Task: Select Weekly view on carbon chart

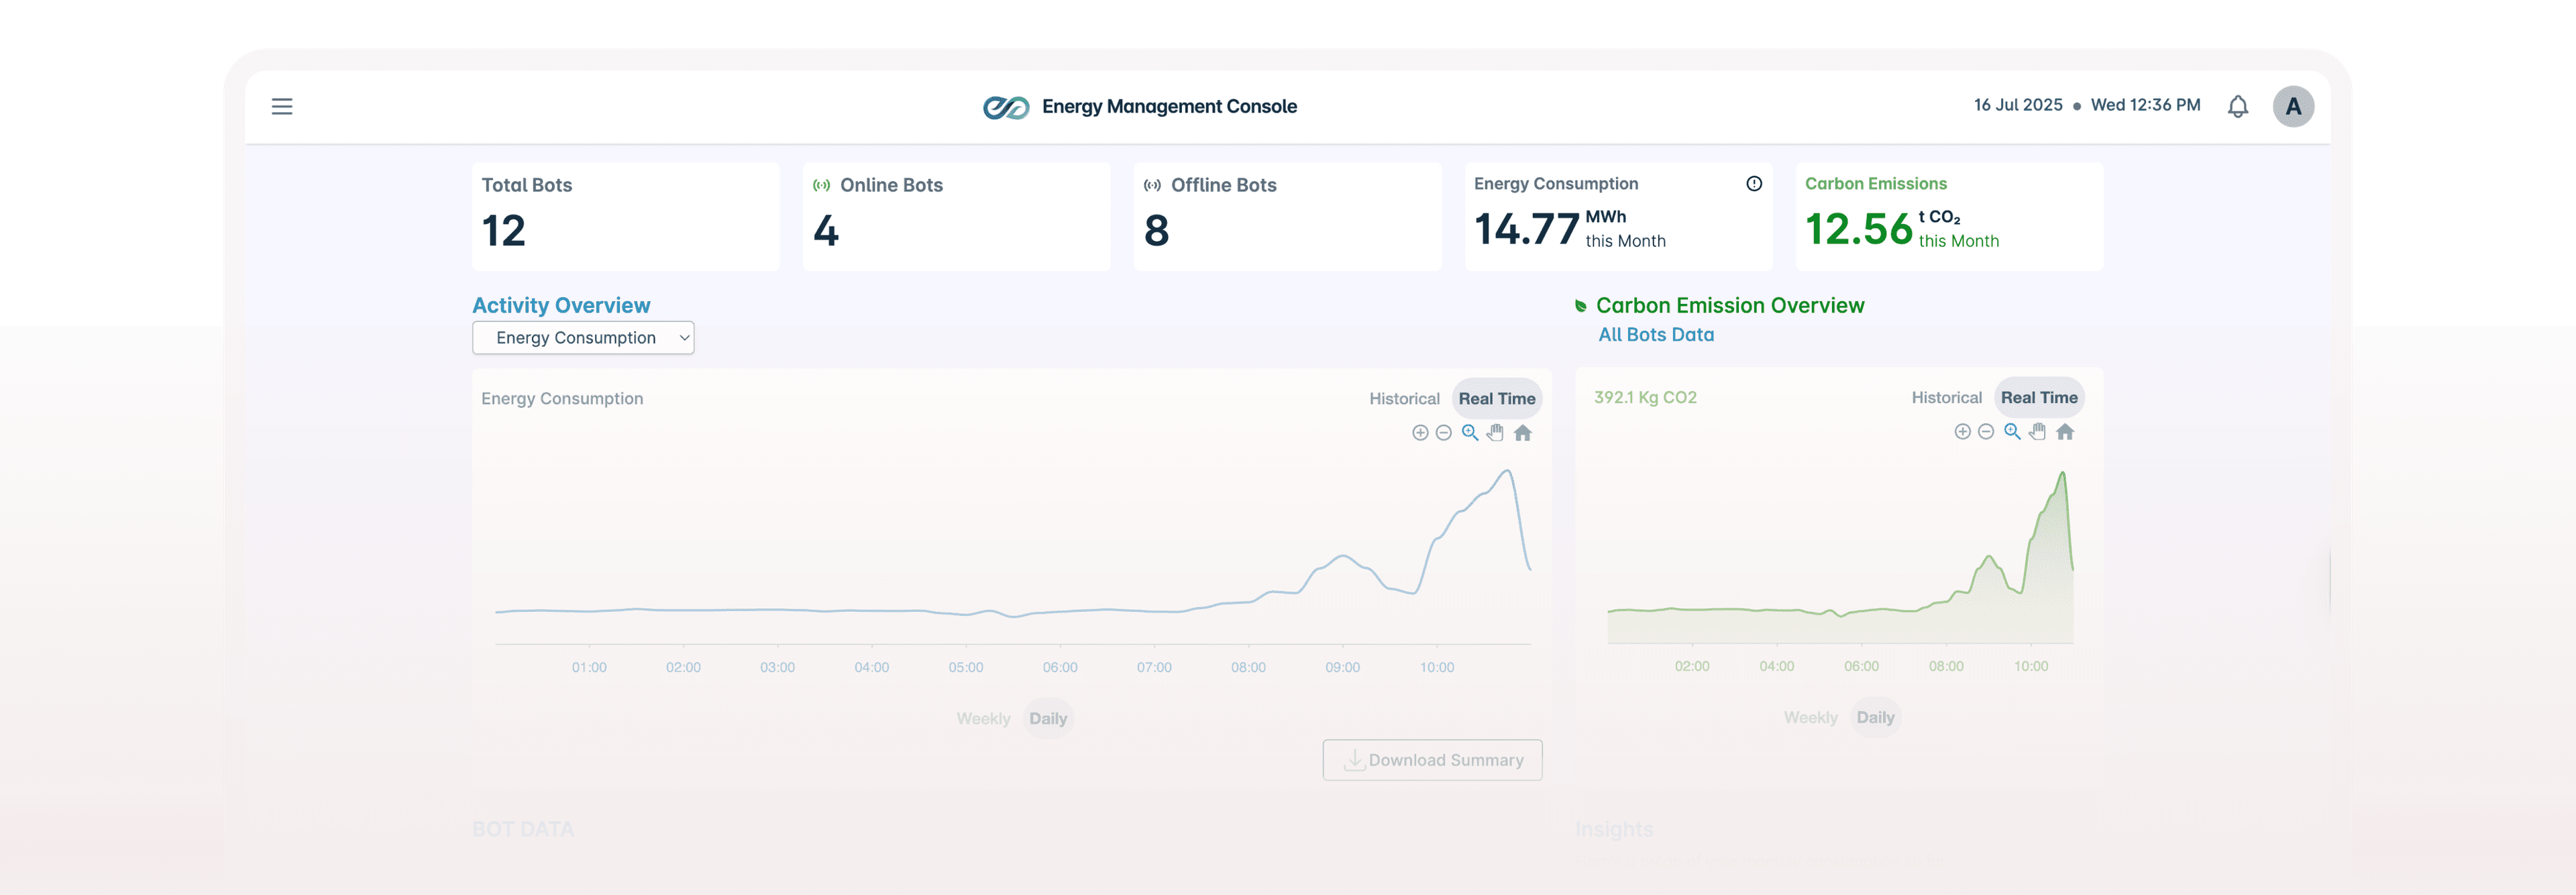Action: tap(1810, 717)
